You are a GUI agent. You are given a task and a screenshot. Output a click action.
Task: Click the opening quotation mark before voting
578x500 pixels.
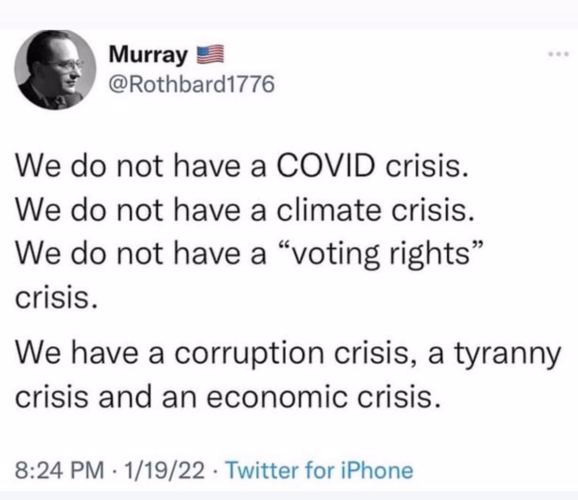coord(283,246)
